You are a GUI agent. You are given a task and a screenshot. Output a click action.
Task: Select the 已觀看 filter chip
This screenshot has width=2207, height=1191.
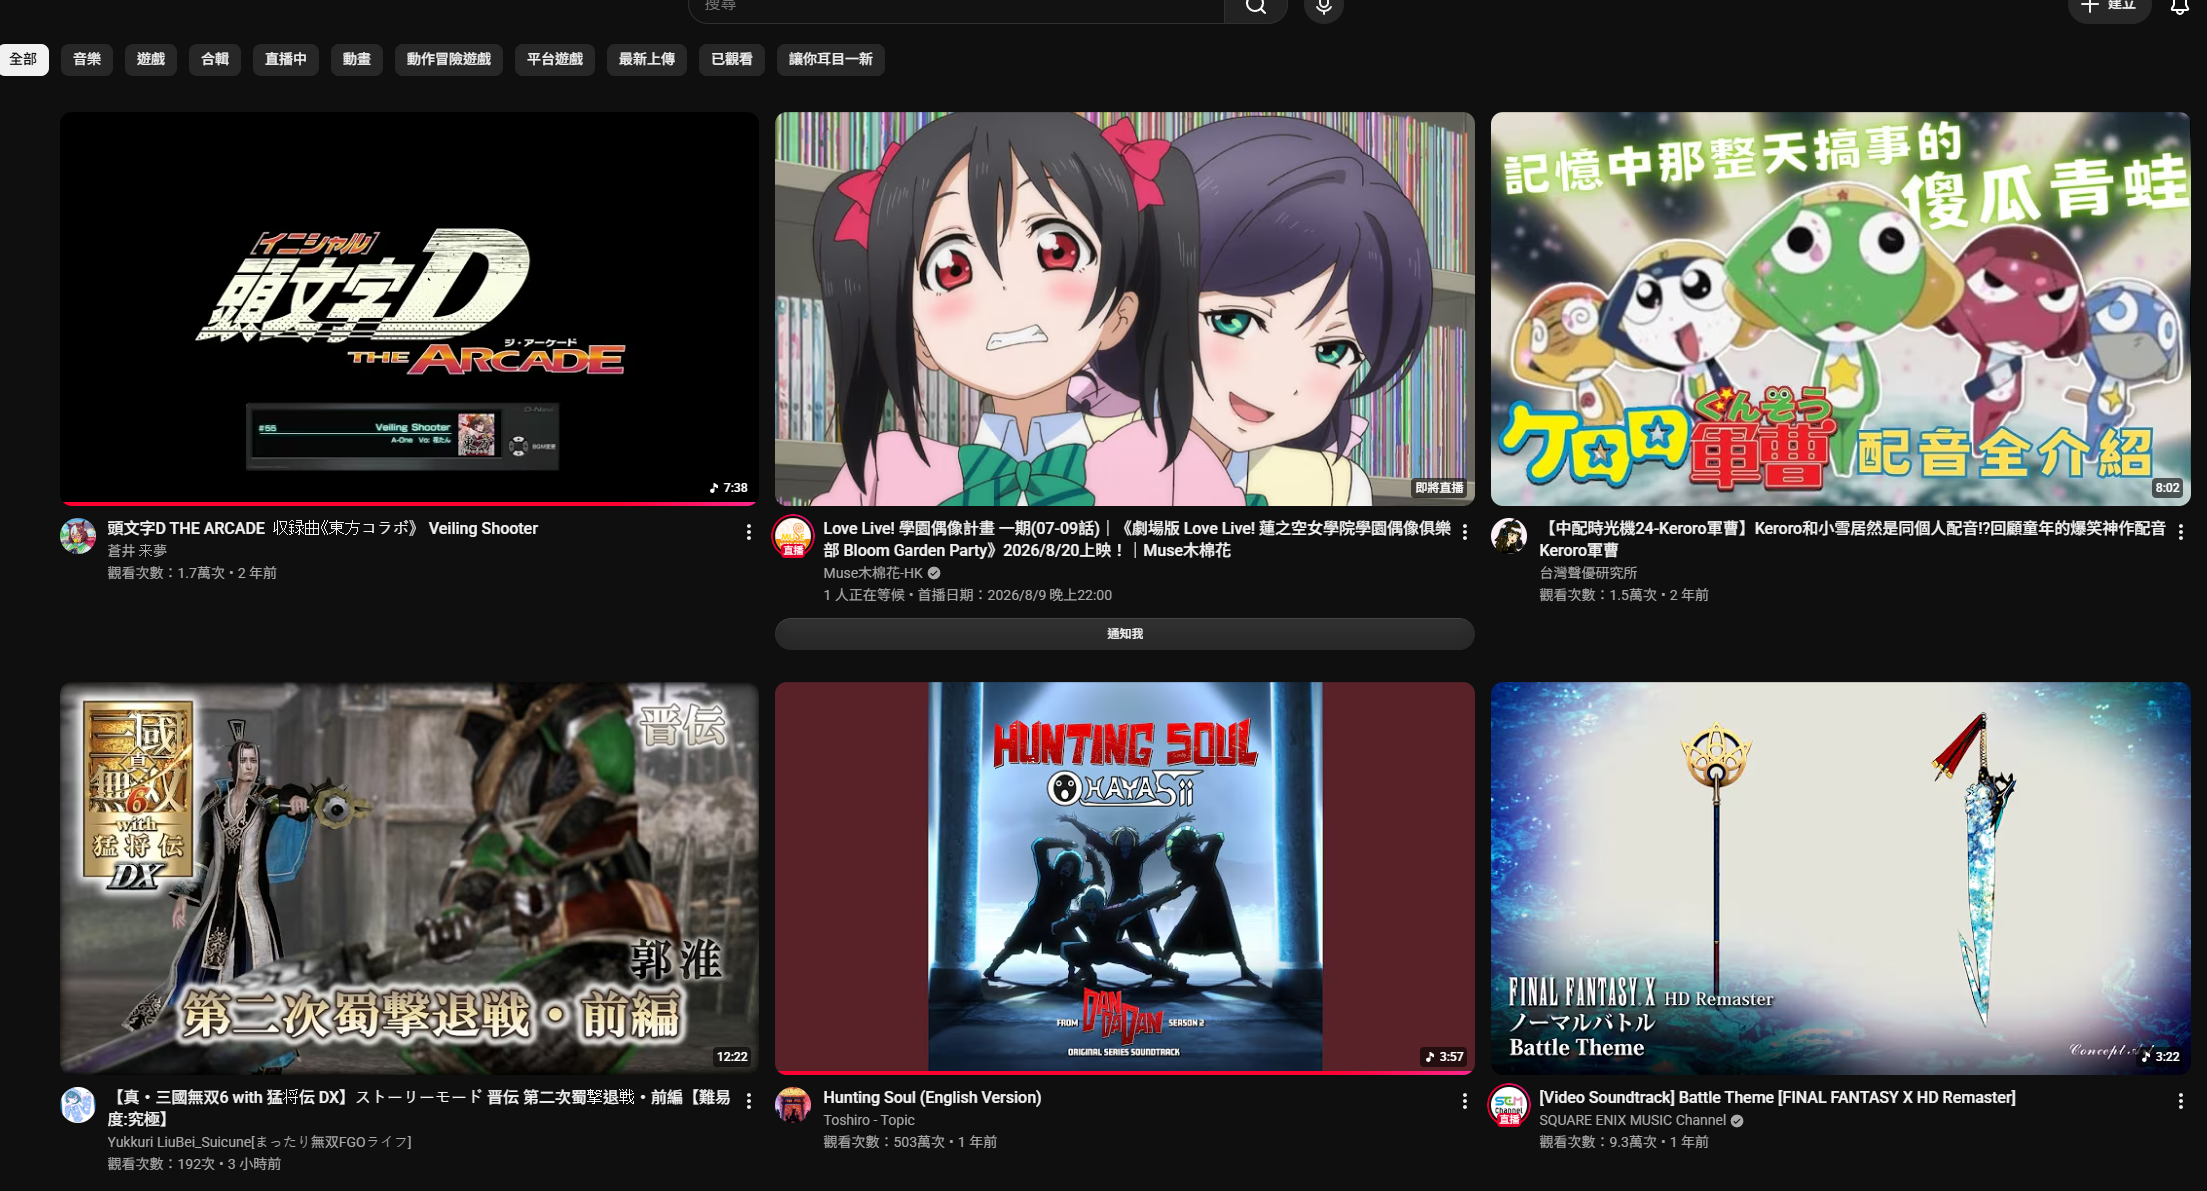(732, 59)
